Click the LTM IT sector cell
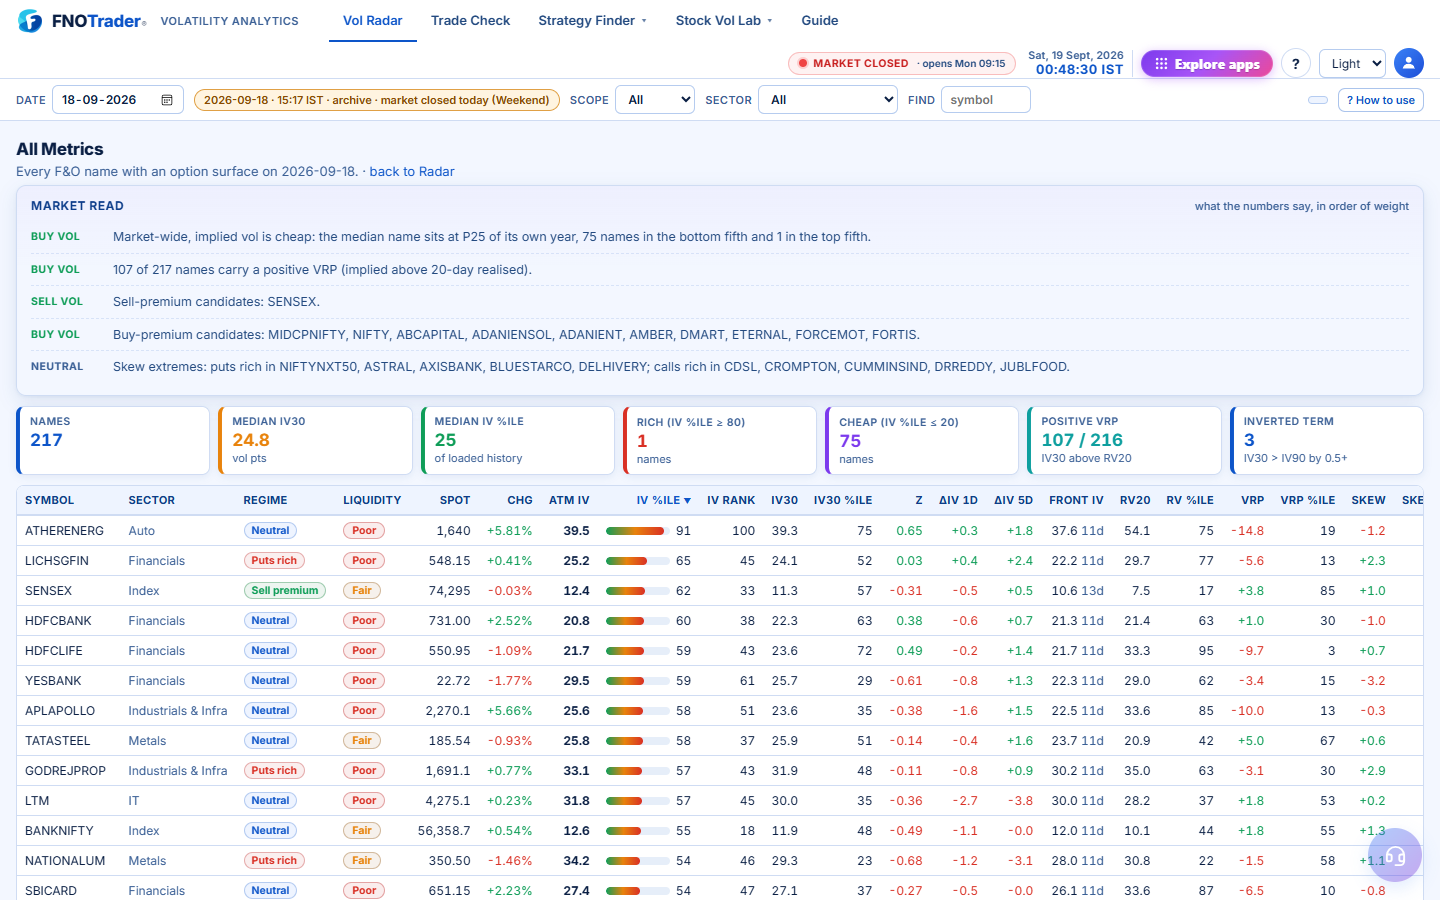 (x=134, y=801)
